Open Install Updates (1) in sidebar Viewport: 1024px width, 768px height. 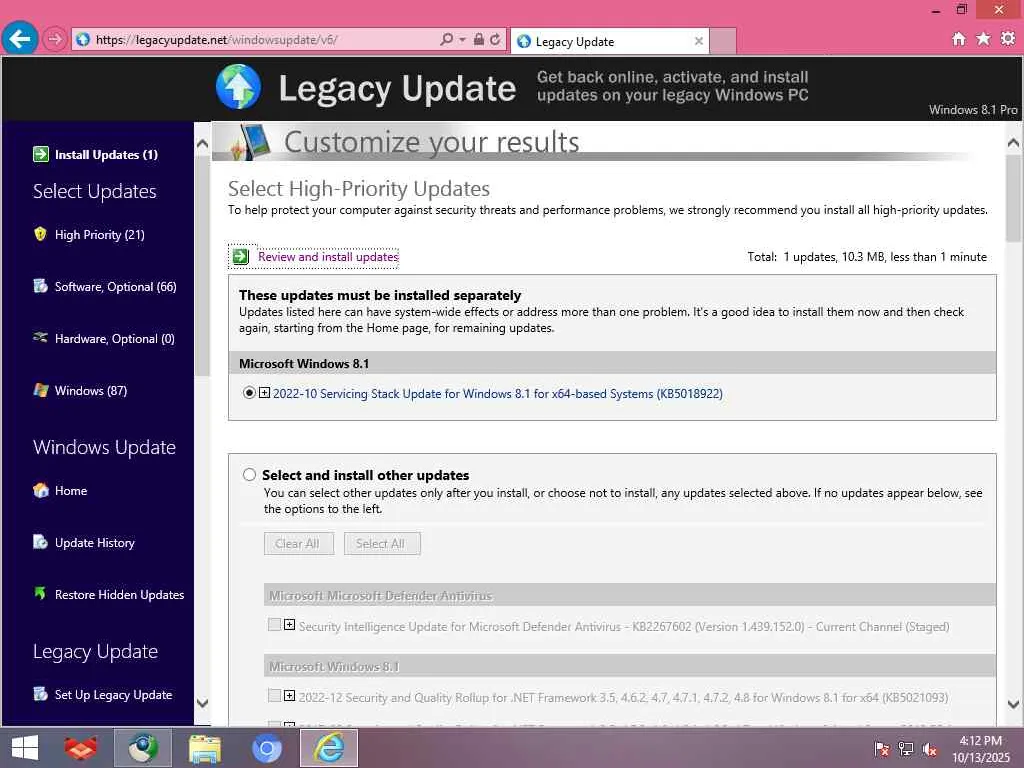[106, 155]
